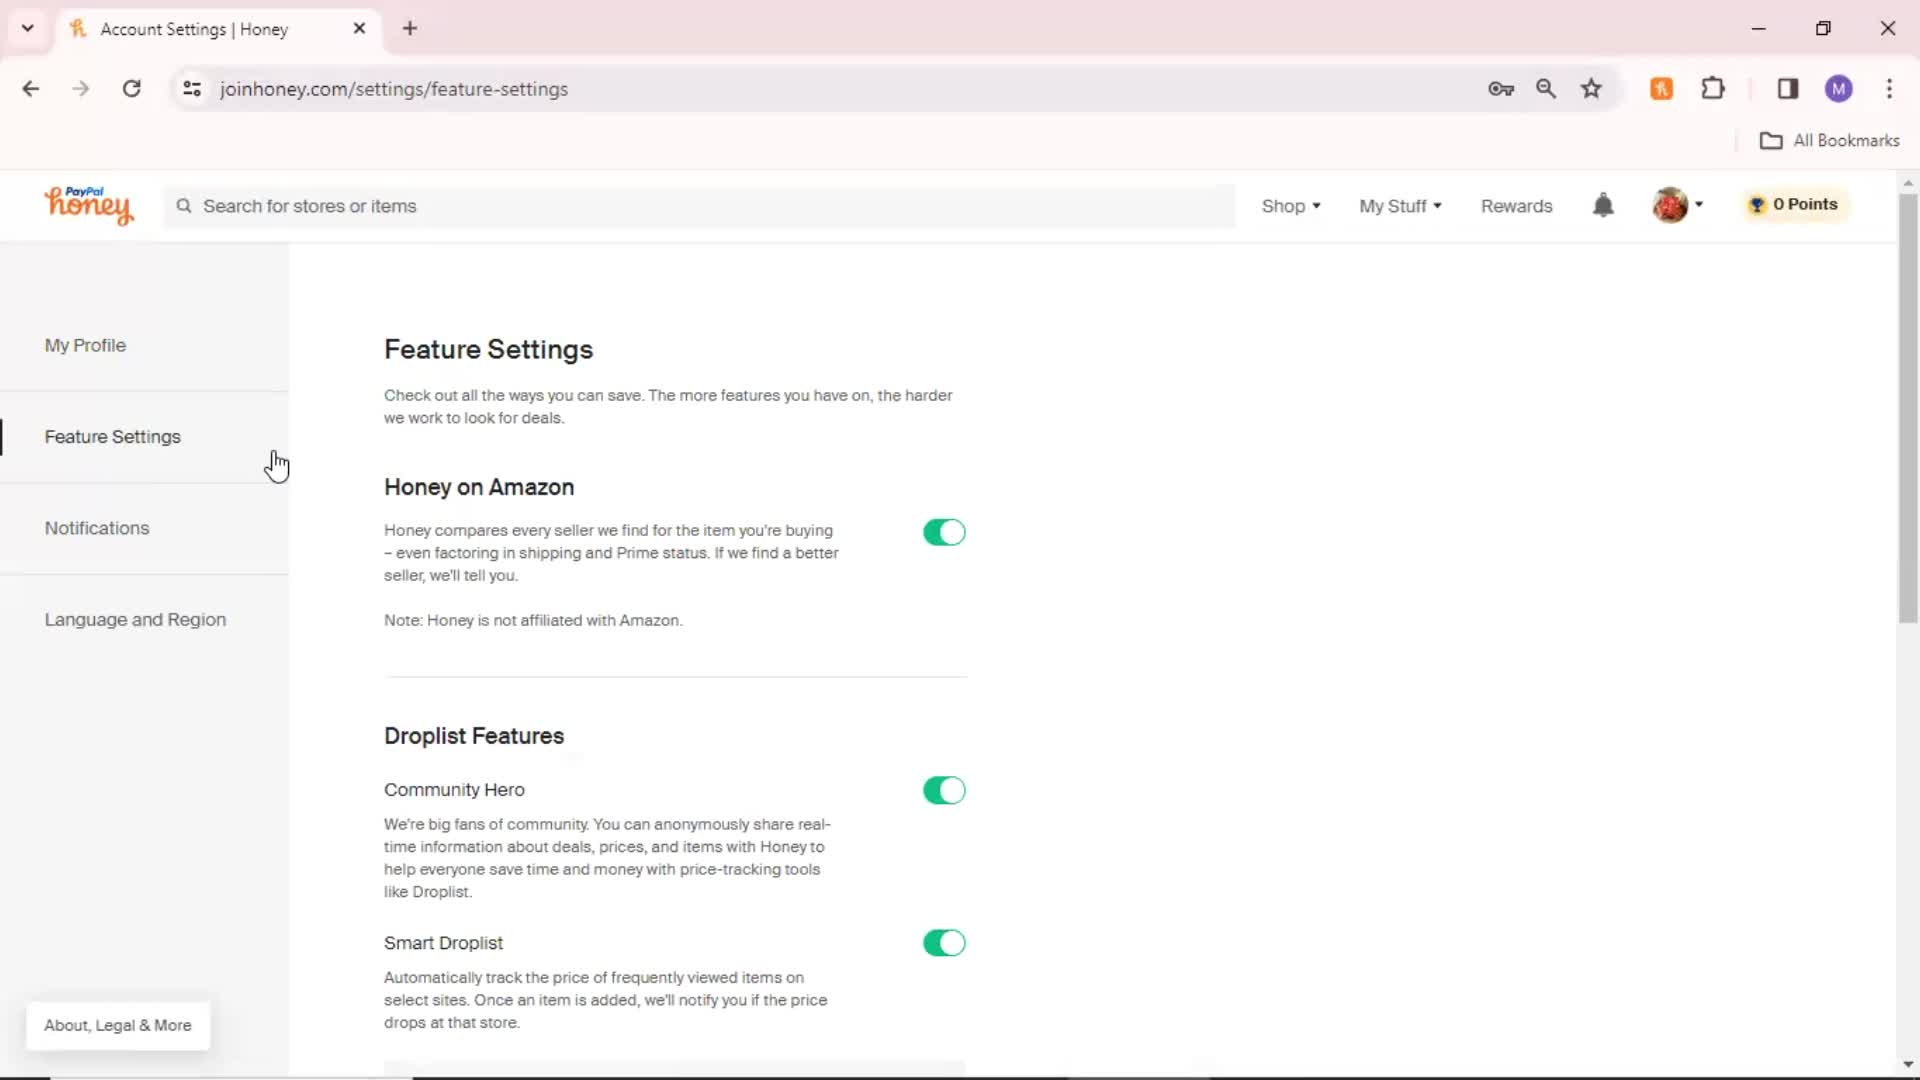Click the 0 Points badge
The image size is (1920, 1080).
click(x=1795, y=204)
